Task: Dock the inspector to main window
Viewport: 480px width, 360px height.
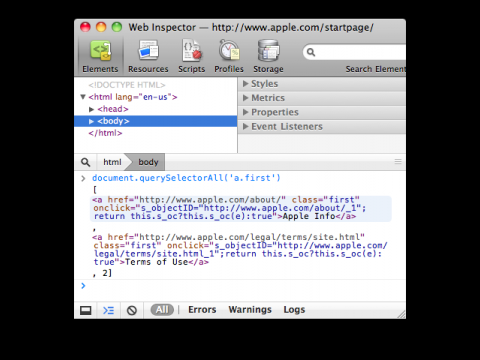Action: click(86, 311)
